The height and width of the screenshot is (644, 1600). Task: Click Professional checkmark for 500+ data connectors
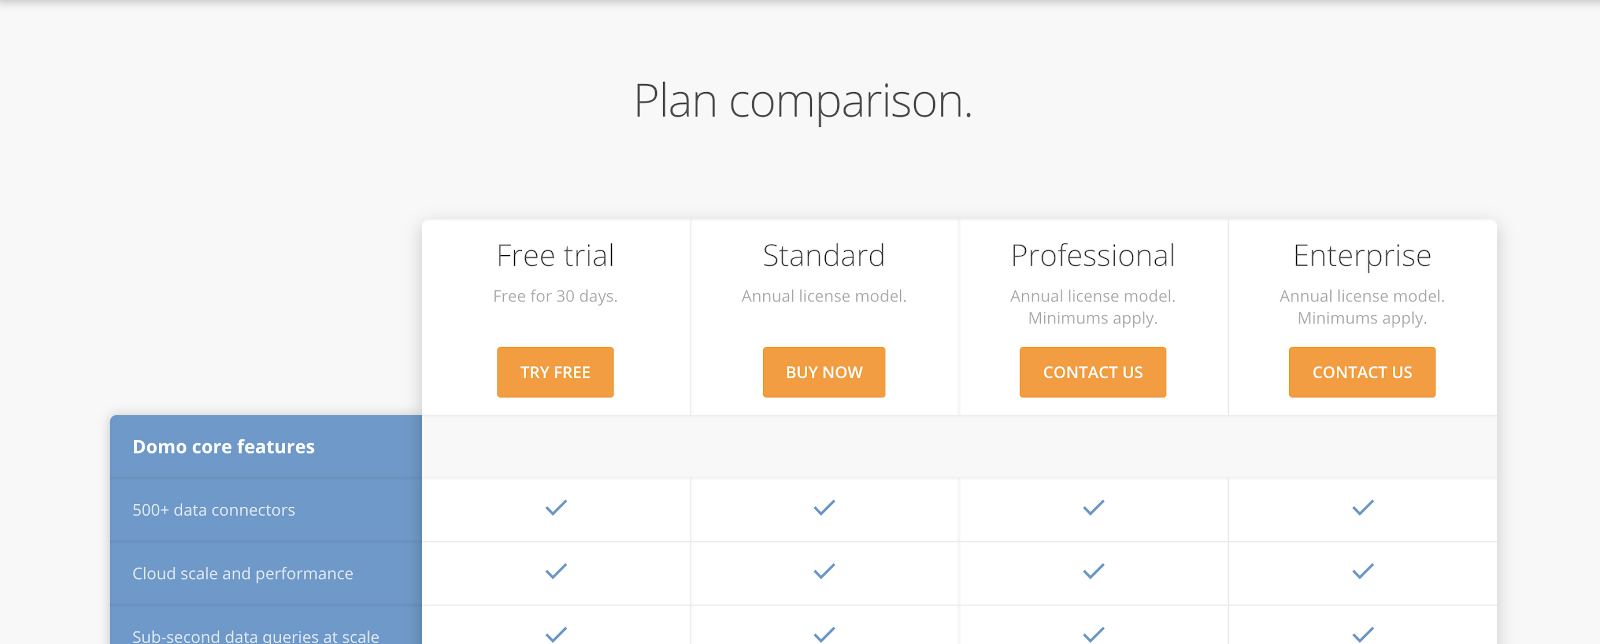(x=1093, y=508)
